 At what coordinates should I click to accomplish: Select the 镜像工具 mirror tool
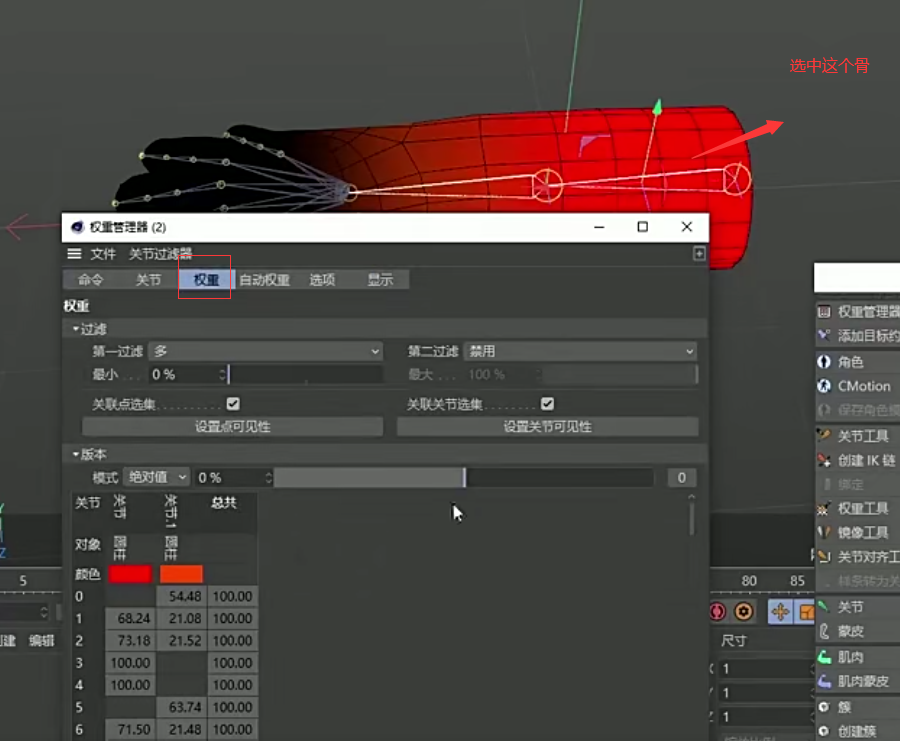[x=858, y=533]
